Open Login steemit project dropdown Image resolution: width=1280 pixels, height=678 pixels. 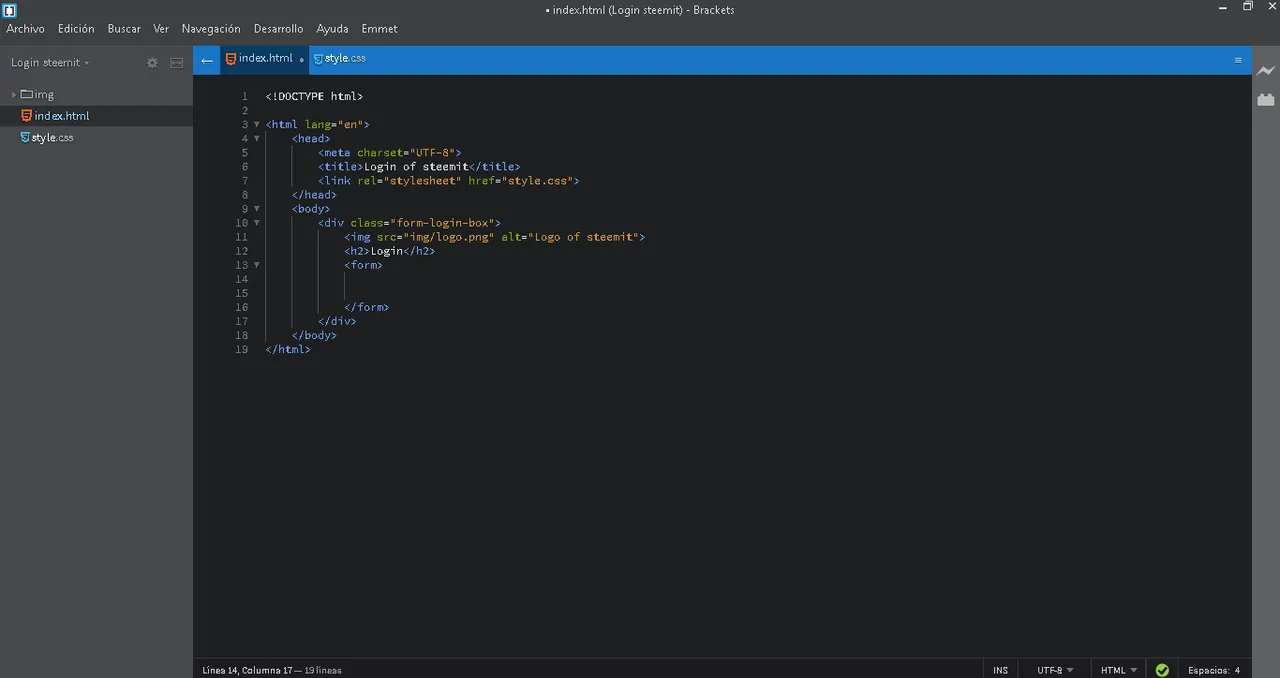tap(50, 62)
